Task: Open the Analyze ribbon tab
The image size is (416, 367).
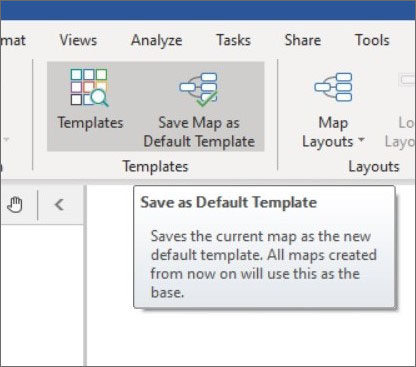Action: pyautogui.click(x=157, y=41)
